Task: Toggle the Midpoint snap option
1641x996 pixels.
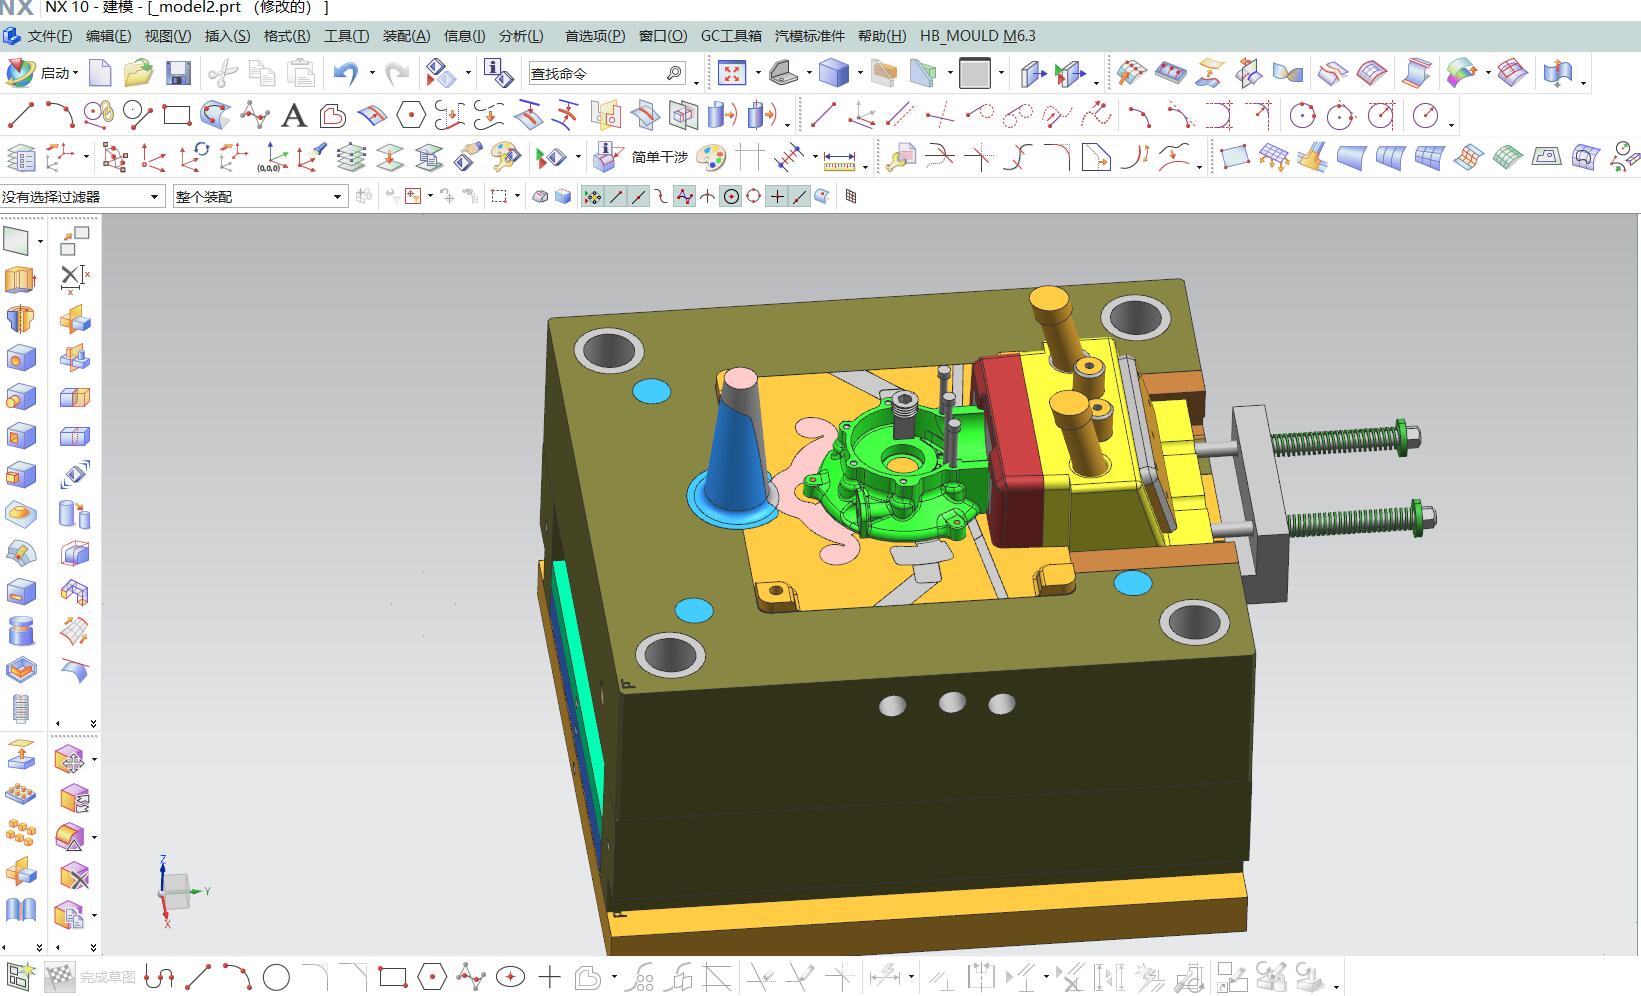Action: click(x=638, y=197)
